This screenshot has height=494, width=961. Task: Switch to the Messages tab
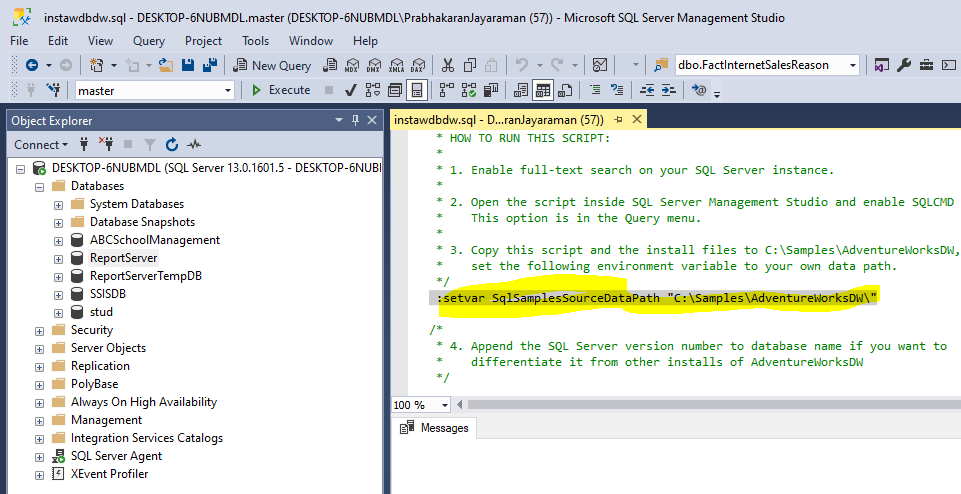(435, 428)
